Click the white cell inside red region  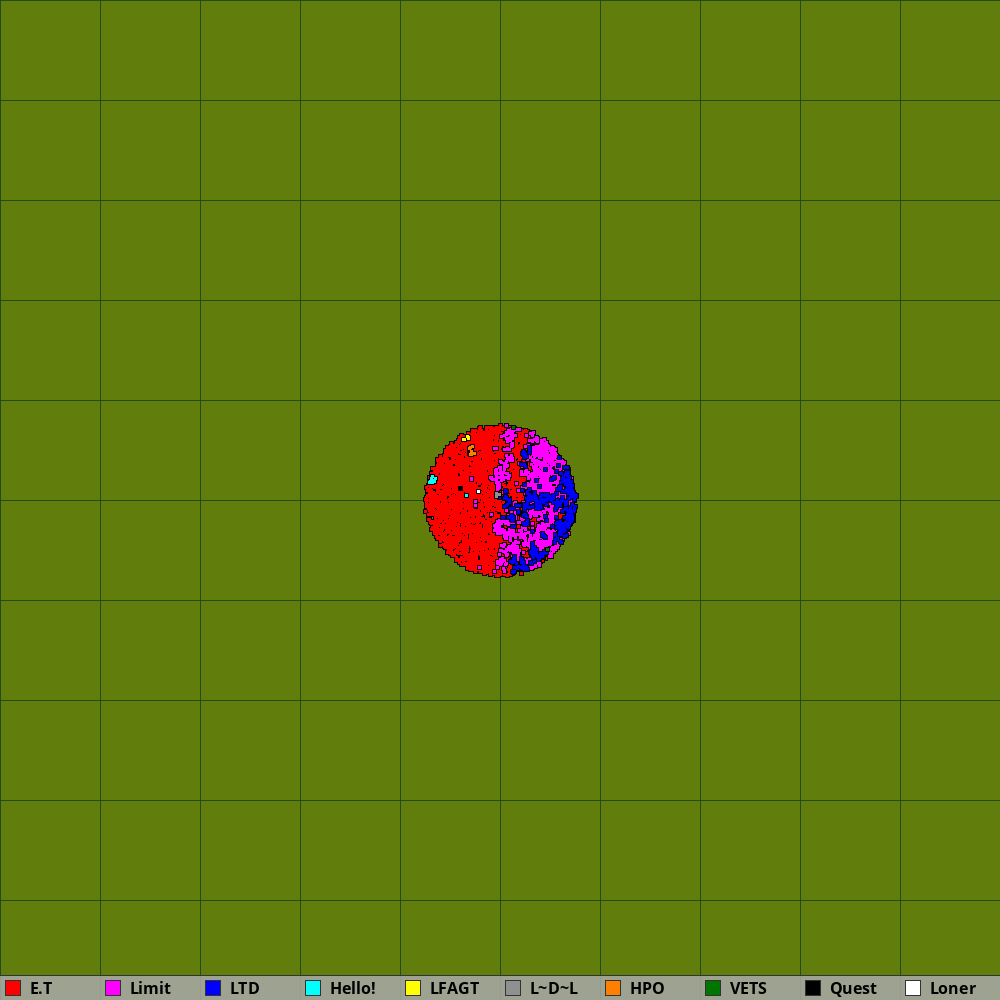pyautogui.click(x=479, y=491)
